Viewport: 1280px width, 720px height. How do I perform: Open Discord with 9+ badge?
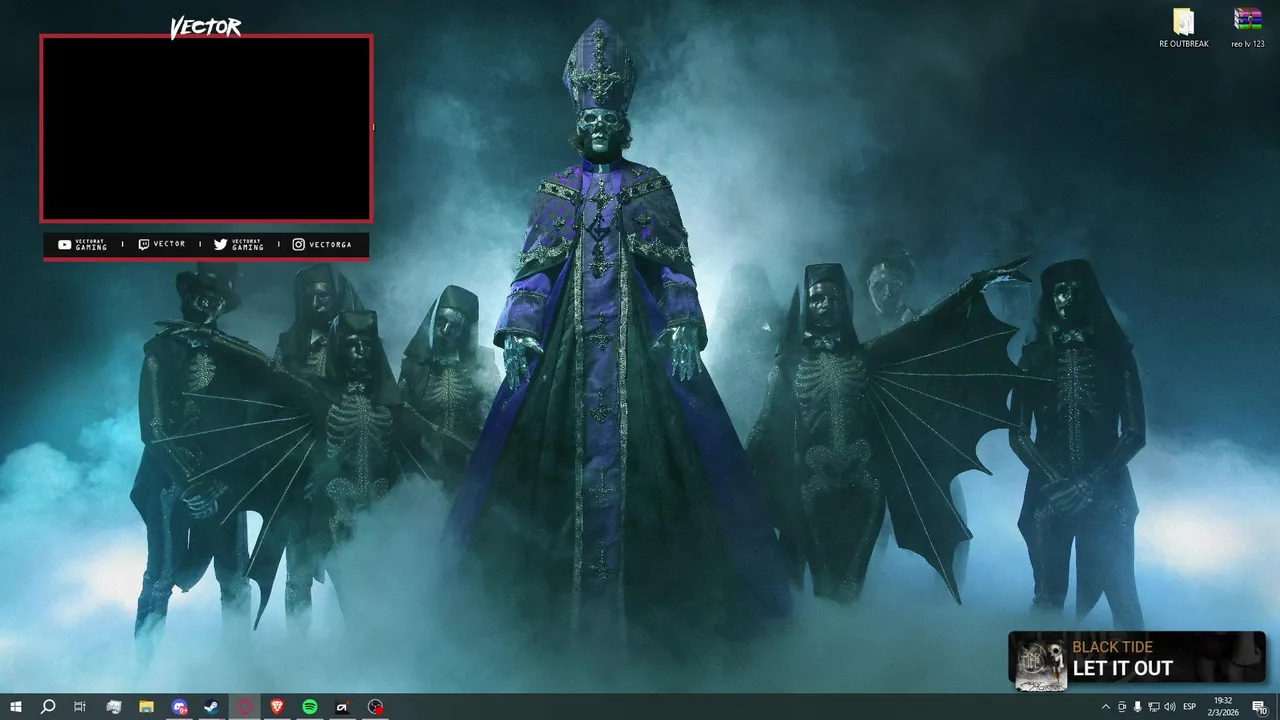coord(179,707)
